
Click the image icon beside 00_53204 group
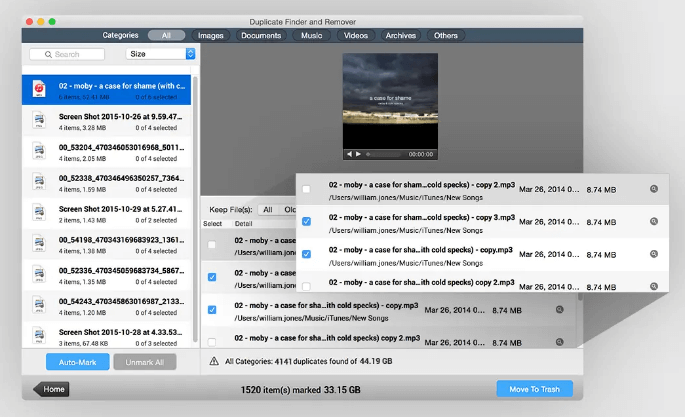39,151
